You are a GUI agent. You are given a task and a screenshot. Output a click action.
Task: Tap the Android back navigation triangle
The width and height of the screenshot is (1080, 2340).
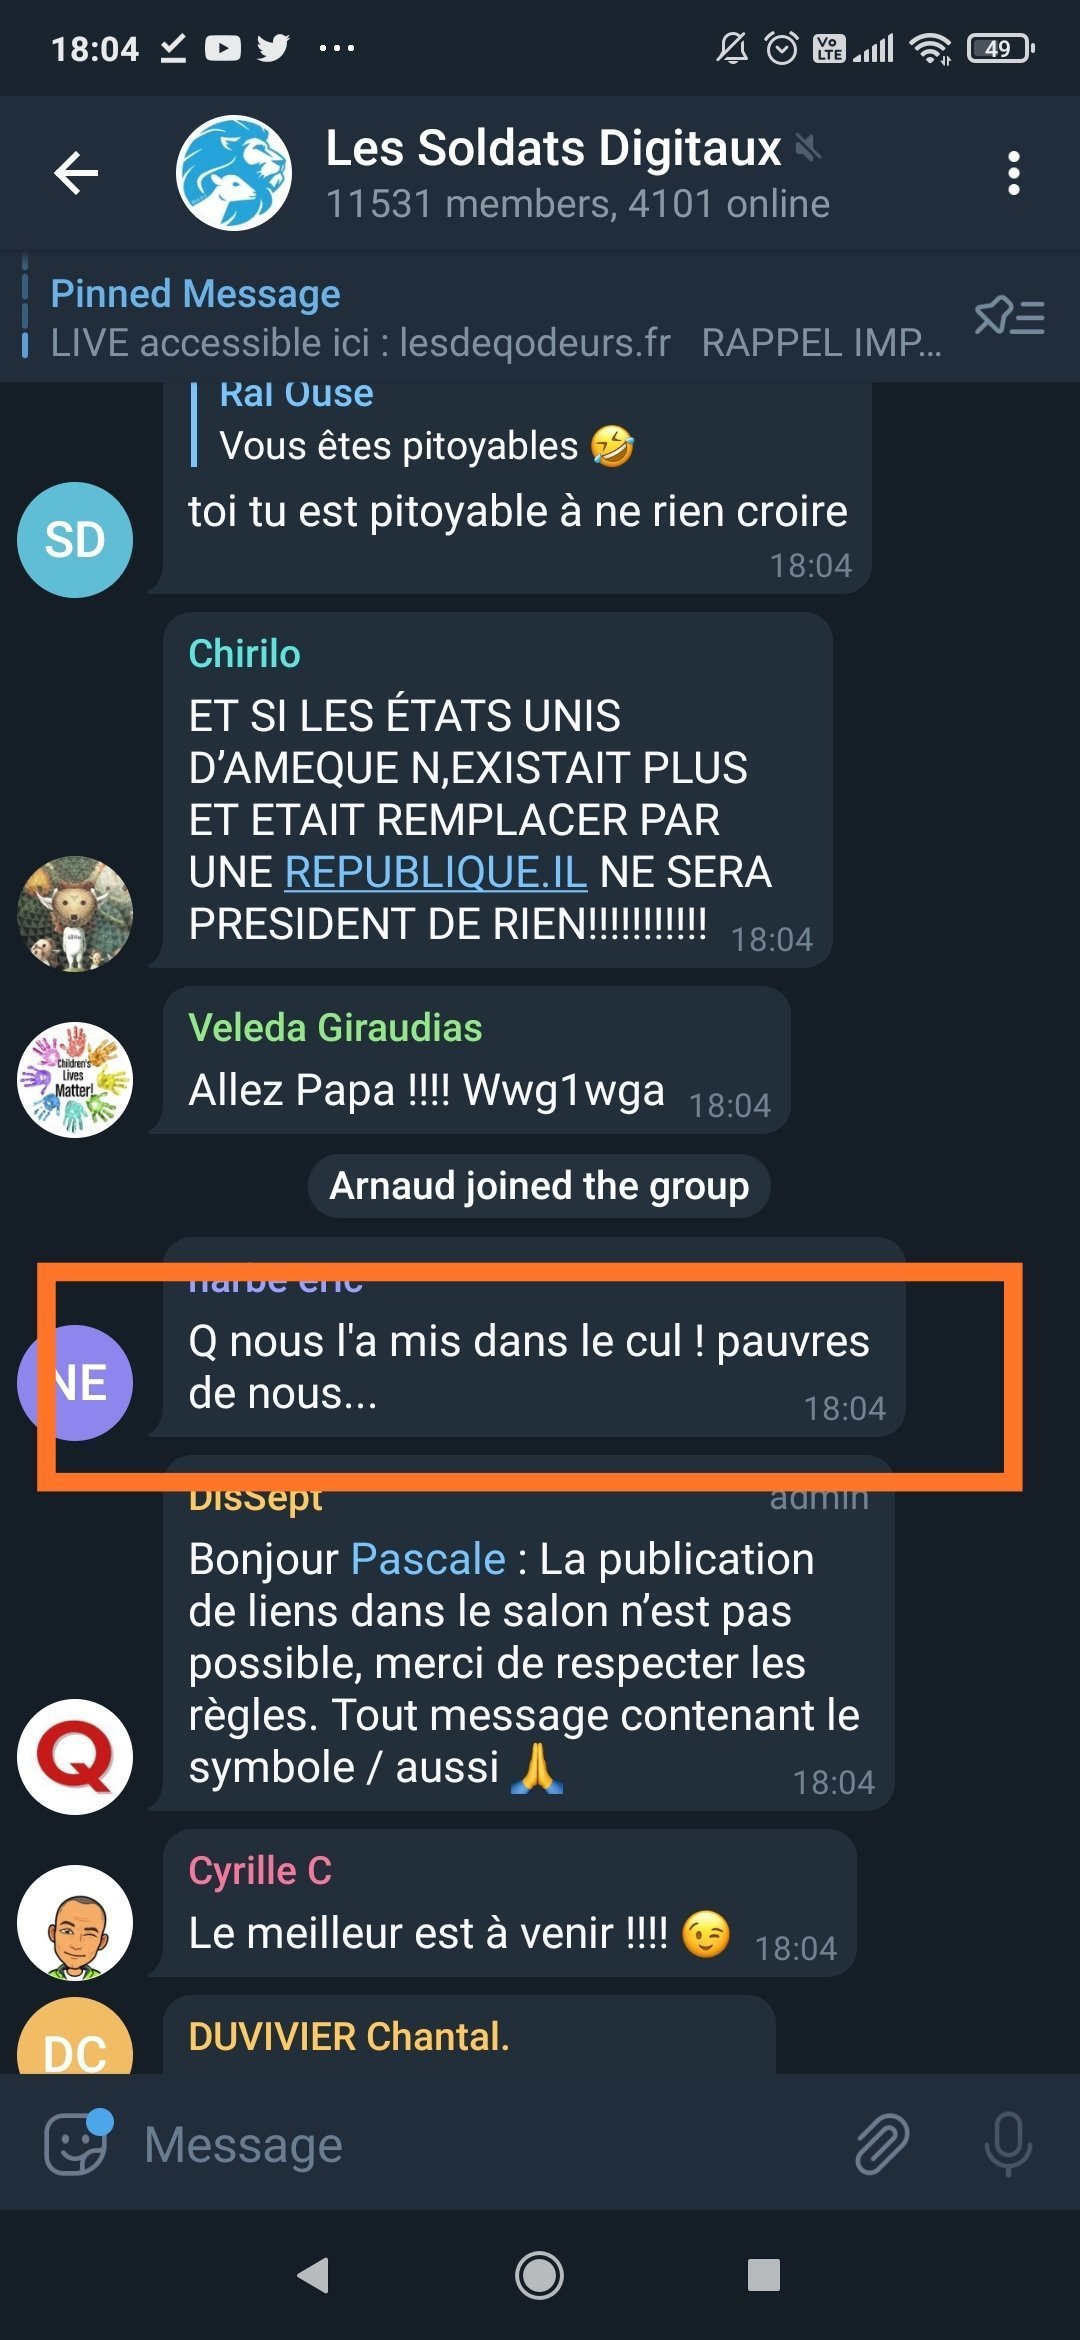click(x=313, y=2275)
